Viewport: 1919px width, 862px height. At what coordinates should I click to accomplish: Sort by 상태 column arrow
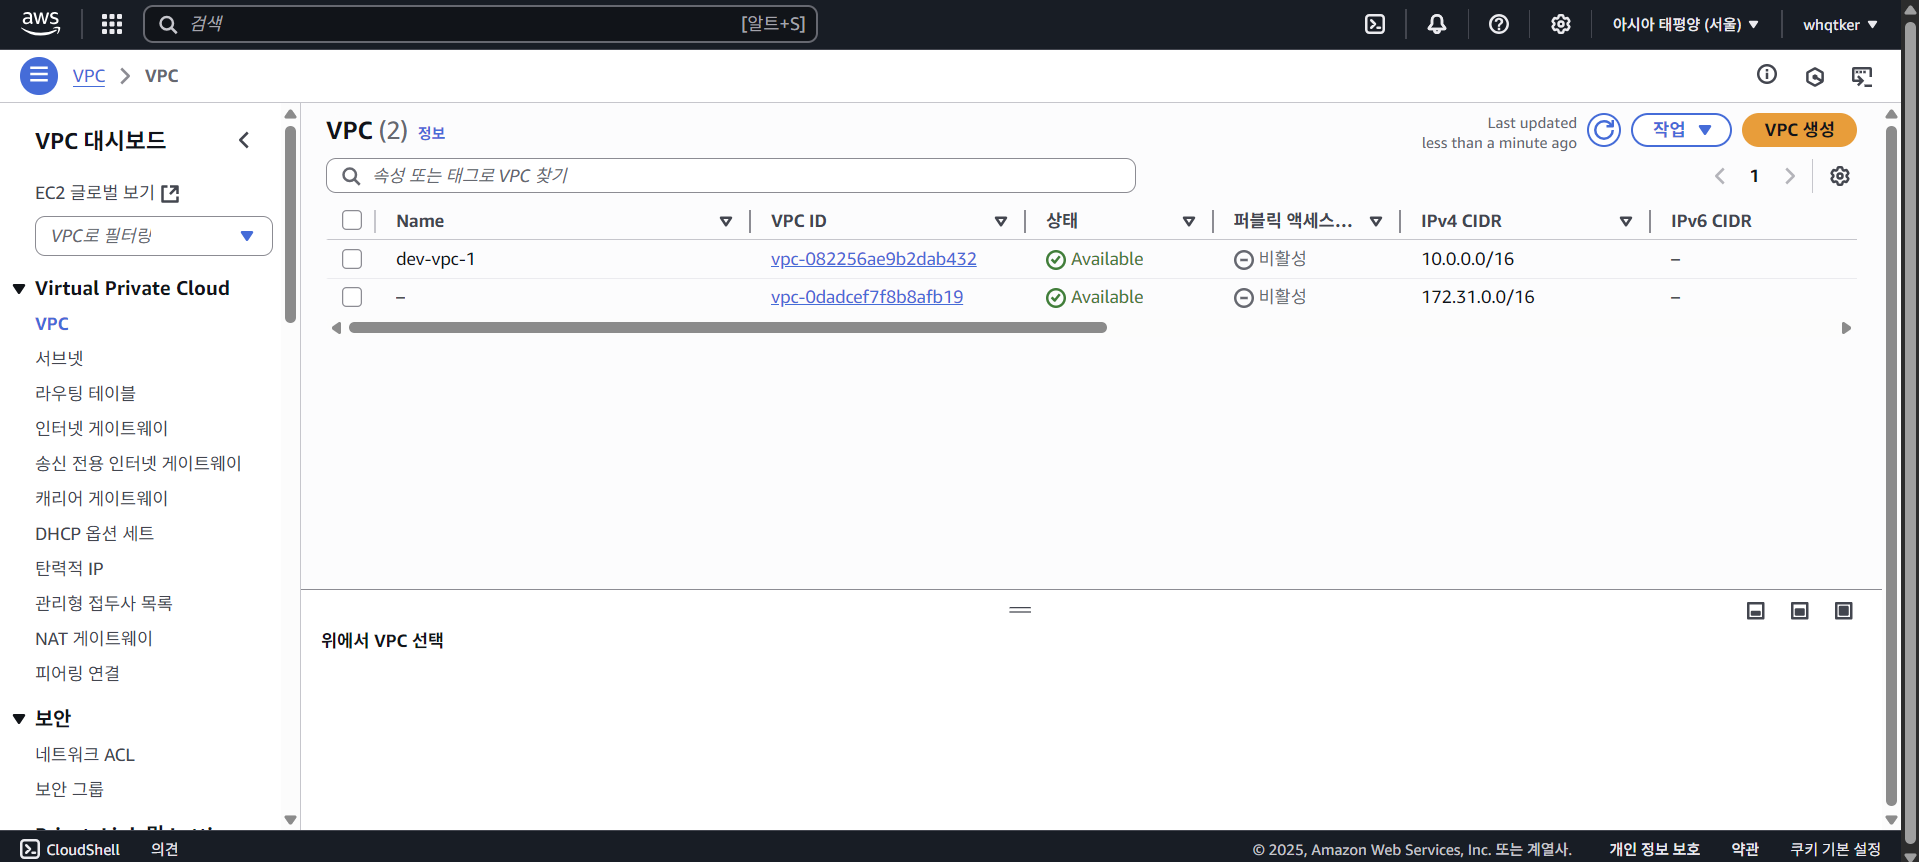tap(1189, 221)
